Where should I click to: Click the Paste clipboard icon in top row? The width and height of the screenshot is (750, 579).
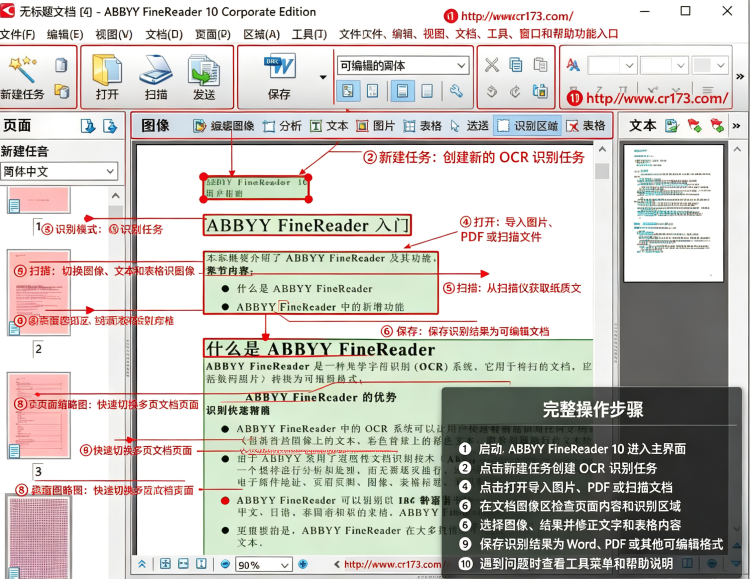540,65
